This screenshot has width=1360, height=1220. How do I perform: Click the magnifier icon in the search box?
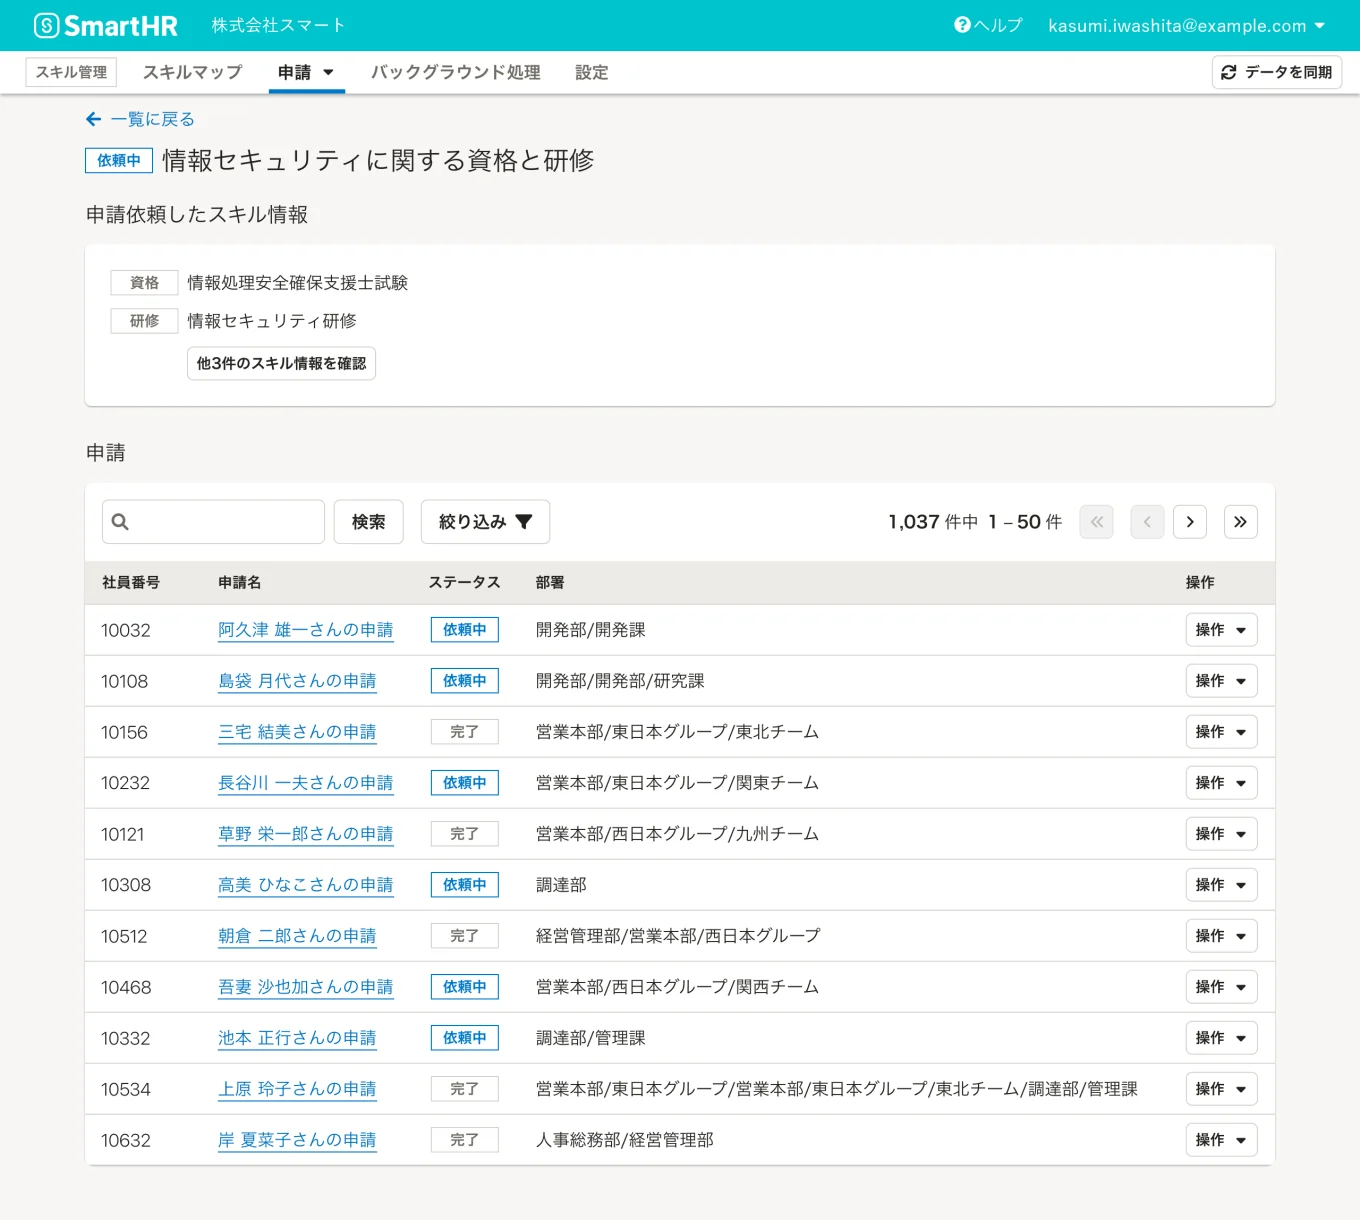(120, 522)
